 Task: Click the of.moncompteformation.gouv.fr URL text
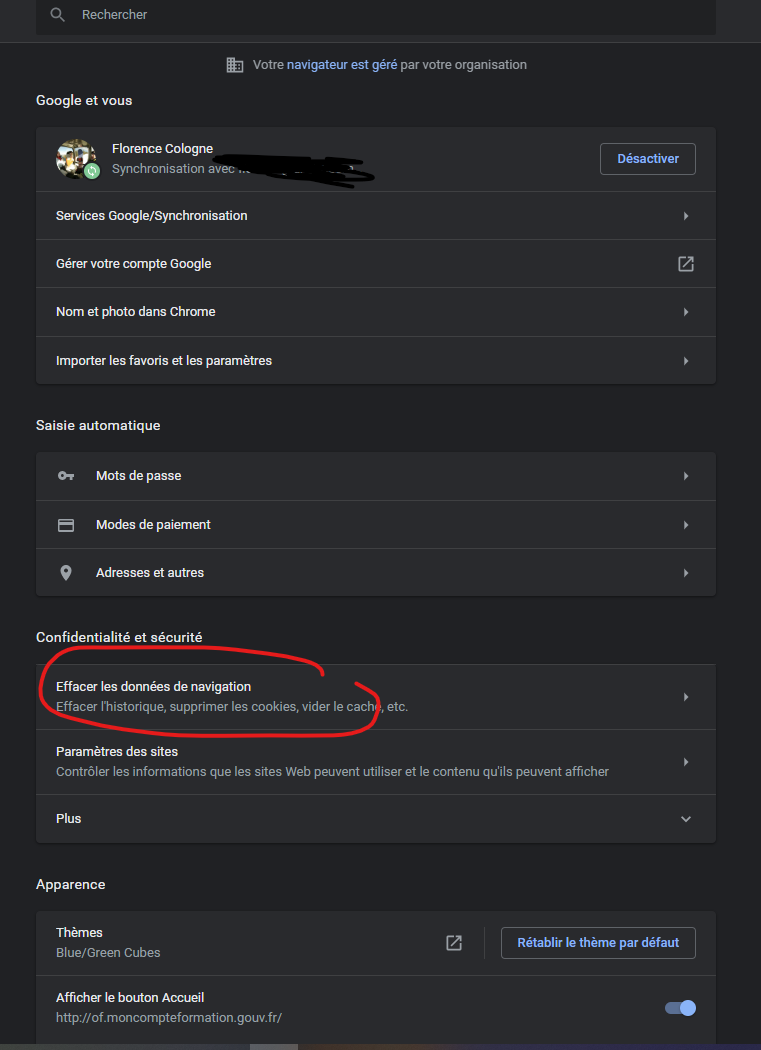pos(169,1017)
